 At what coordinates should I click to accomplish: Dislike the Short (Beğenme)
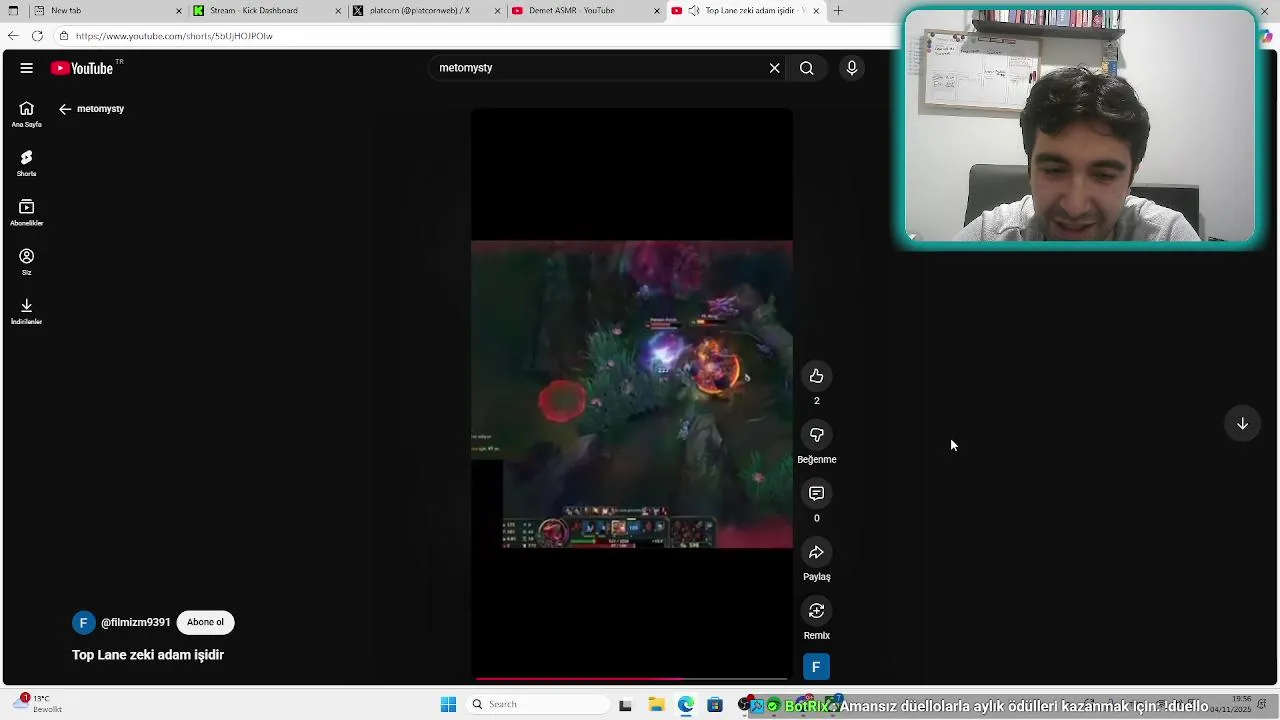click(817, 435)
